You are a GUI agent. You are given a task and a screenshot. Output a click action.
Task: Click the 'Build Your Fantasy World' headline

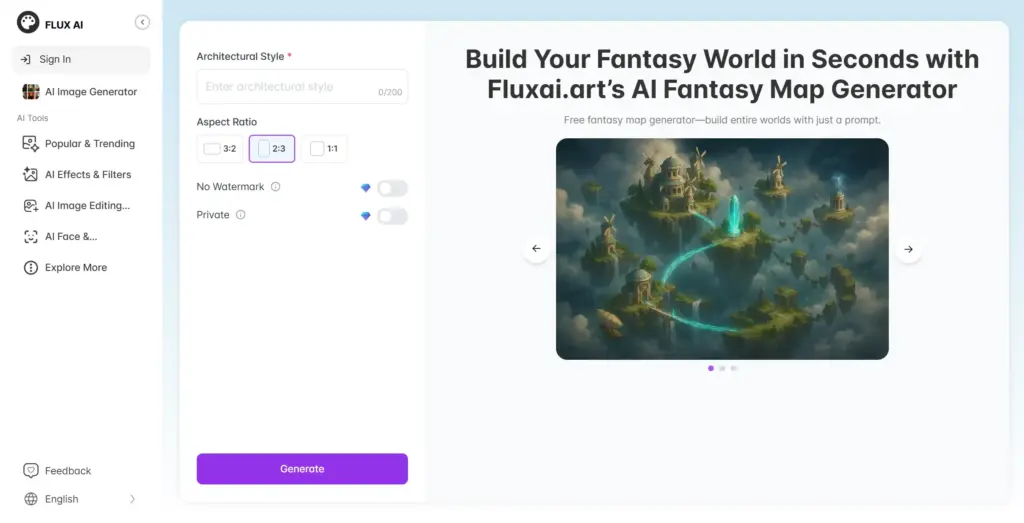click(x=722, y=74)
